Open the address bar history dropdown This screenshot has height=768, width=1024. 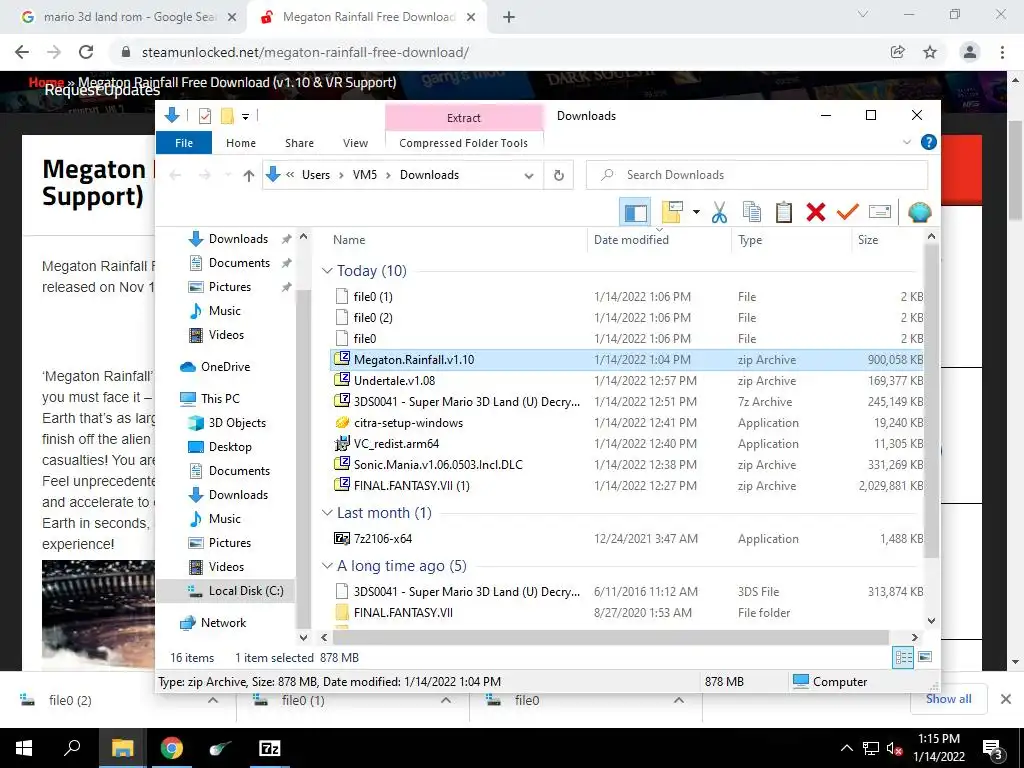(x=529, y=176)
